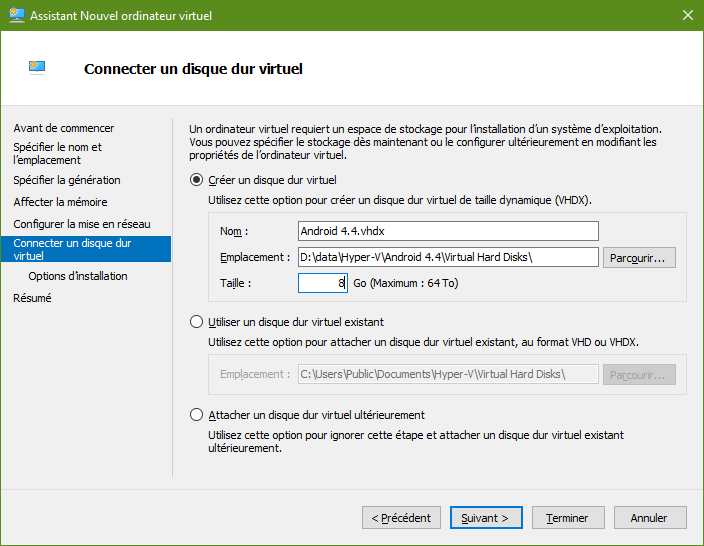The image size is (704, 546).
Task: Open the Options d'installation step
Action: coord(78,276)
